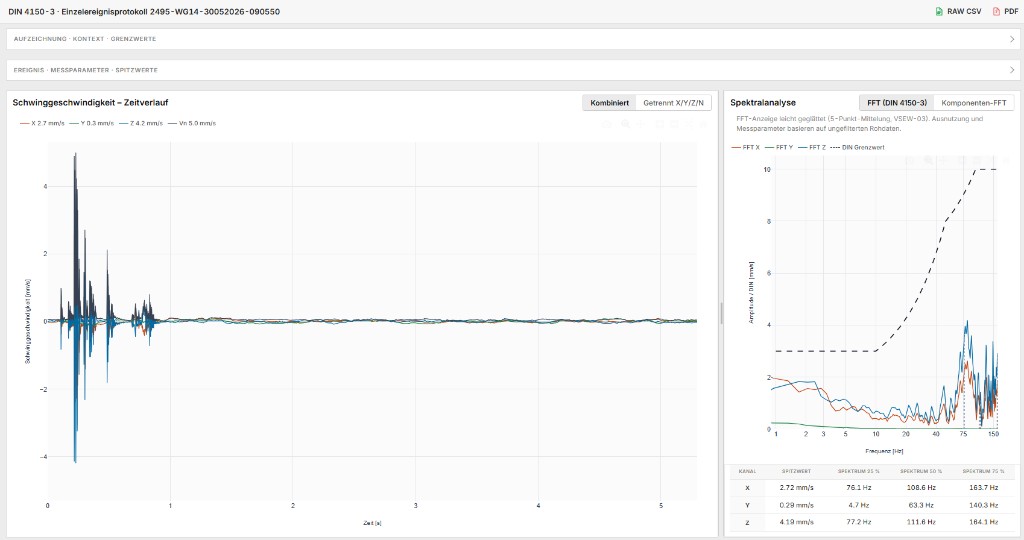Toggle the FFT X legend trace
Image resolution: width=1024 pixels, height=540 pixels.
tap(745, 148)
